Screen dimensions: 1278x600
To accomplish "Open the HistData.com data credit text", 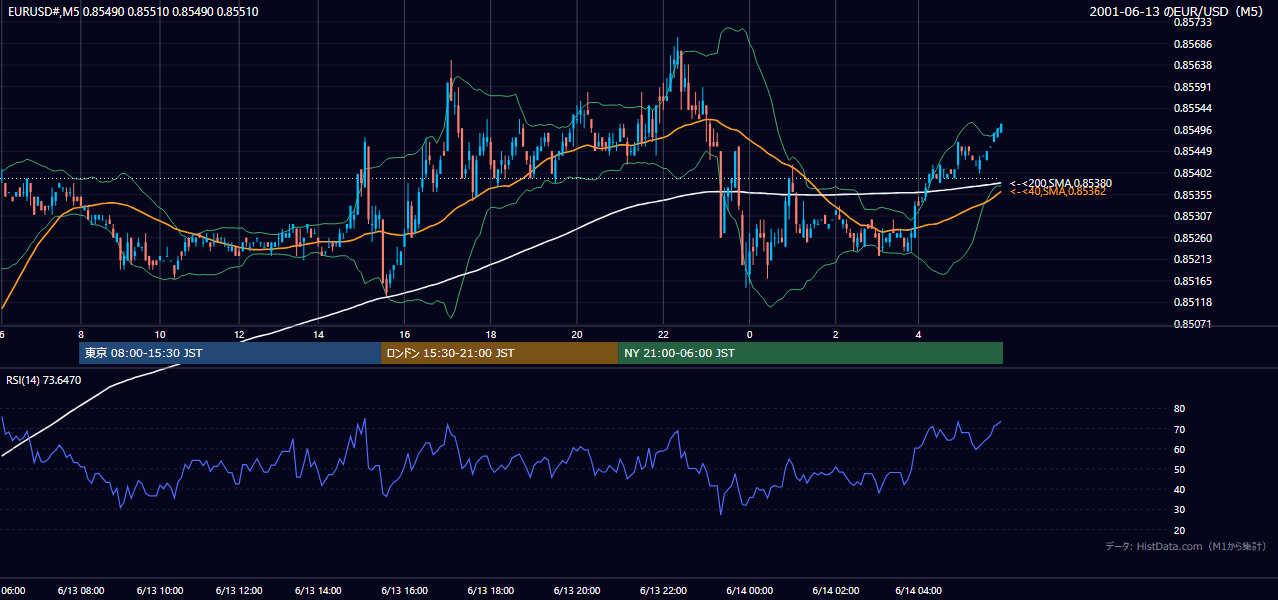I will point(1186,547).
